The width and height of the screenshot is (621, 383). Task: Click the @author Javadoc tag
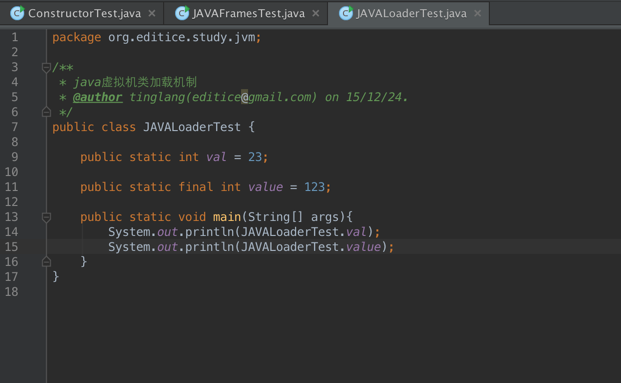pos(97,97)
